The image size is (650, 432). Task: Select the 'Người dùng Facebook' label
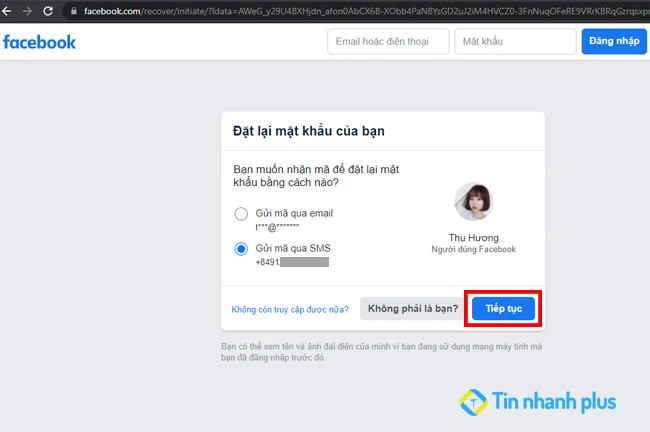coord(474,249)
